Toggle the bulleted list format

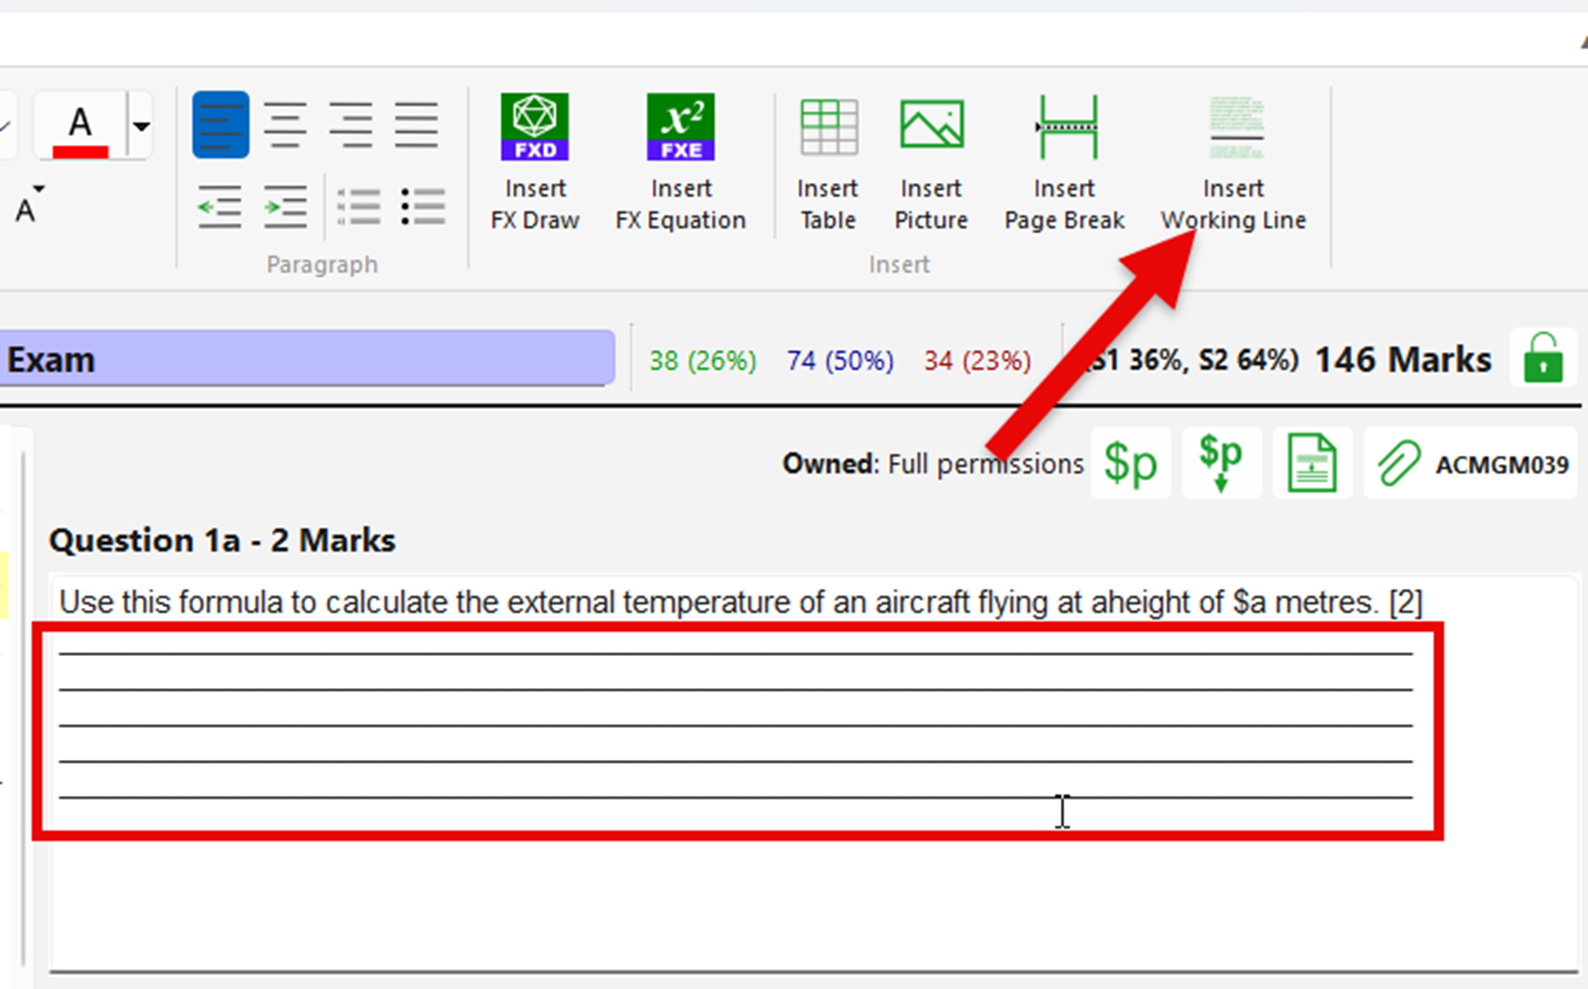(x=423, y=207)
